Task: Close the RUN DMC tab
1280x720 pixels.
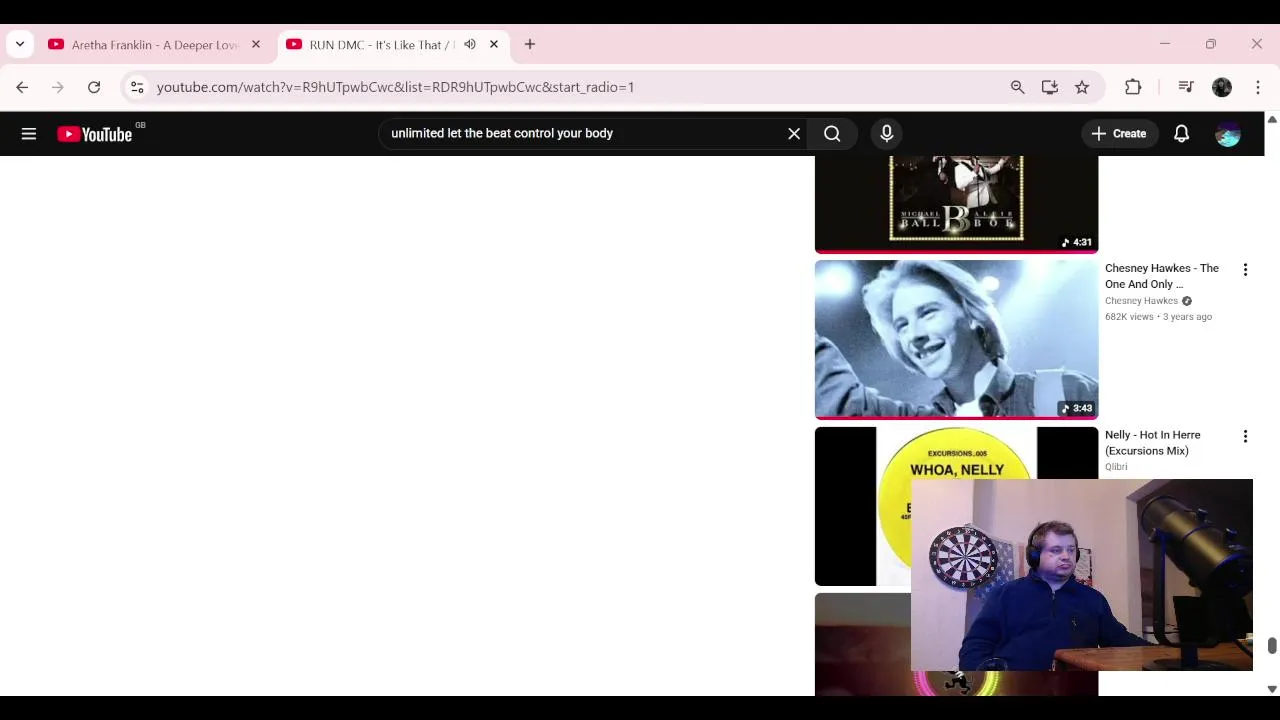Action: point(494,44)
